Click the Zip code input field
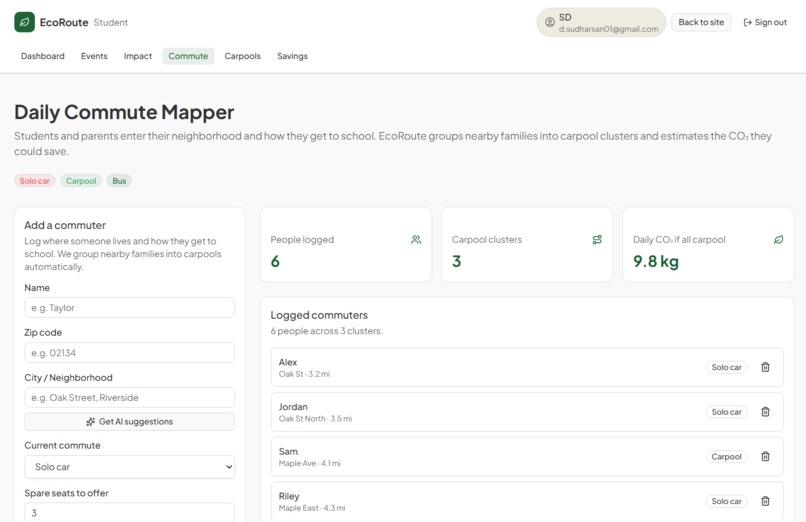 (130, 353)
